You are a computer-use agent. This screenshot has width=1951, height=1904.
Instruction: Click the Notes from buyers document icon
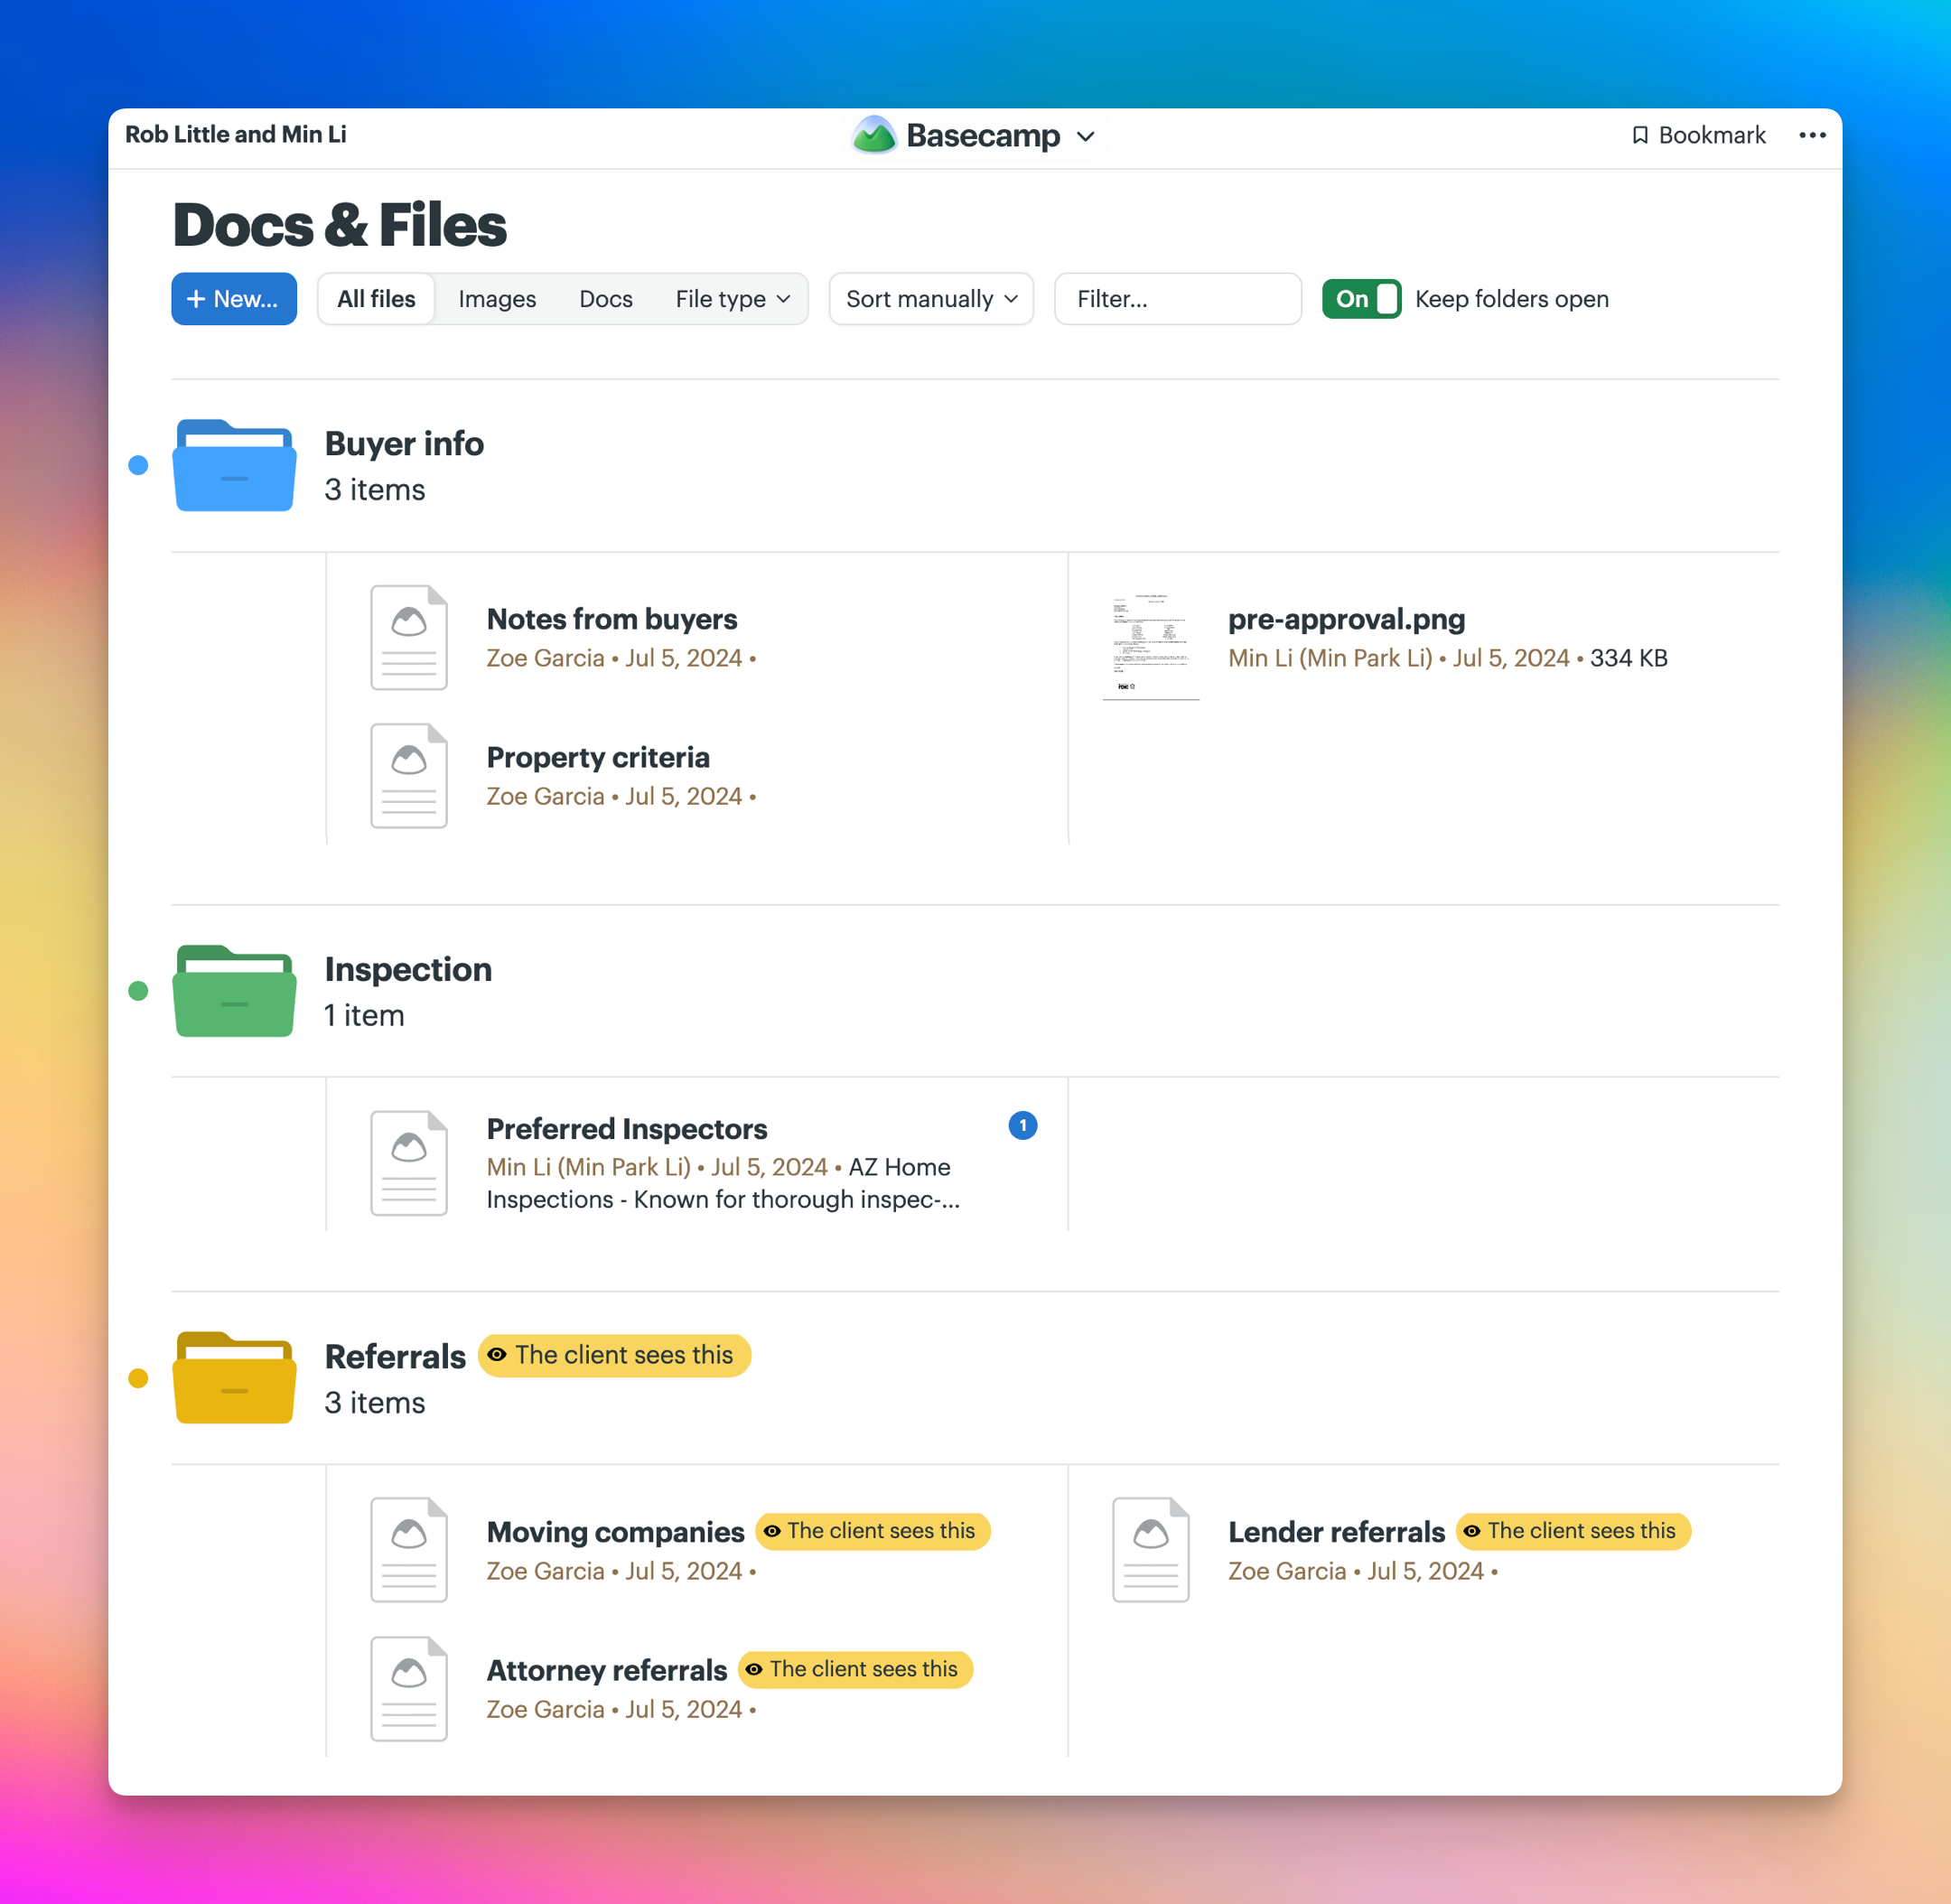tap(409, 637)
